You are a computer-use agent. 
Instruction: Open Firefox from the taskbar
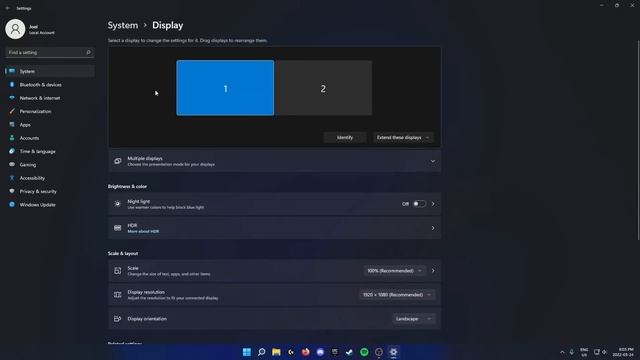tap(305, 352)
